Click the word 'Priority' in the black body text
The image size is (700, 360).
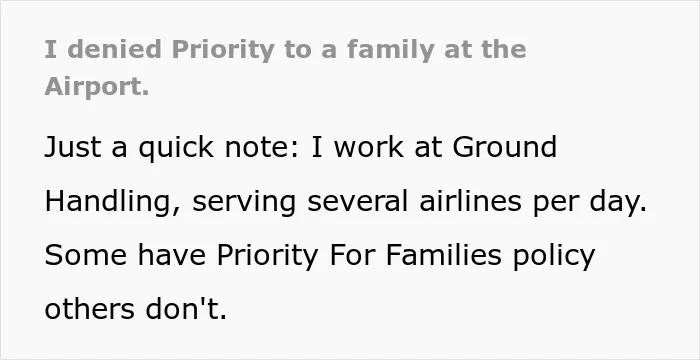267,256
